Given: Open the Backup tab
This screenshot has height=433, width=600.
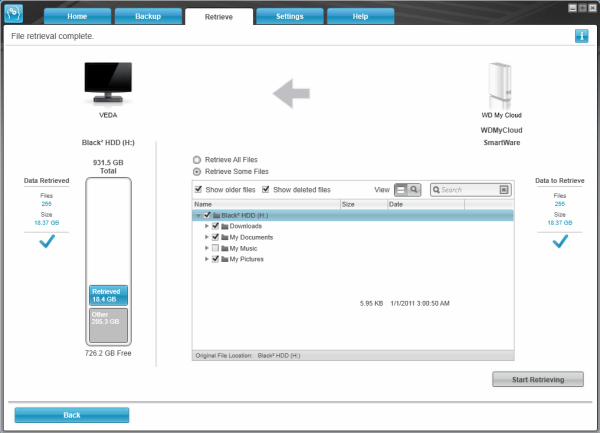Looking at the screenshot, I should coord(148,16).
